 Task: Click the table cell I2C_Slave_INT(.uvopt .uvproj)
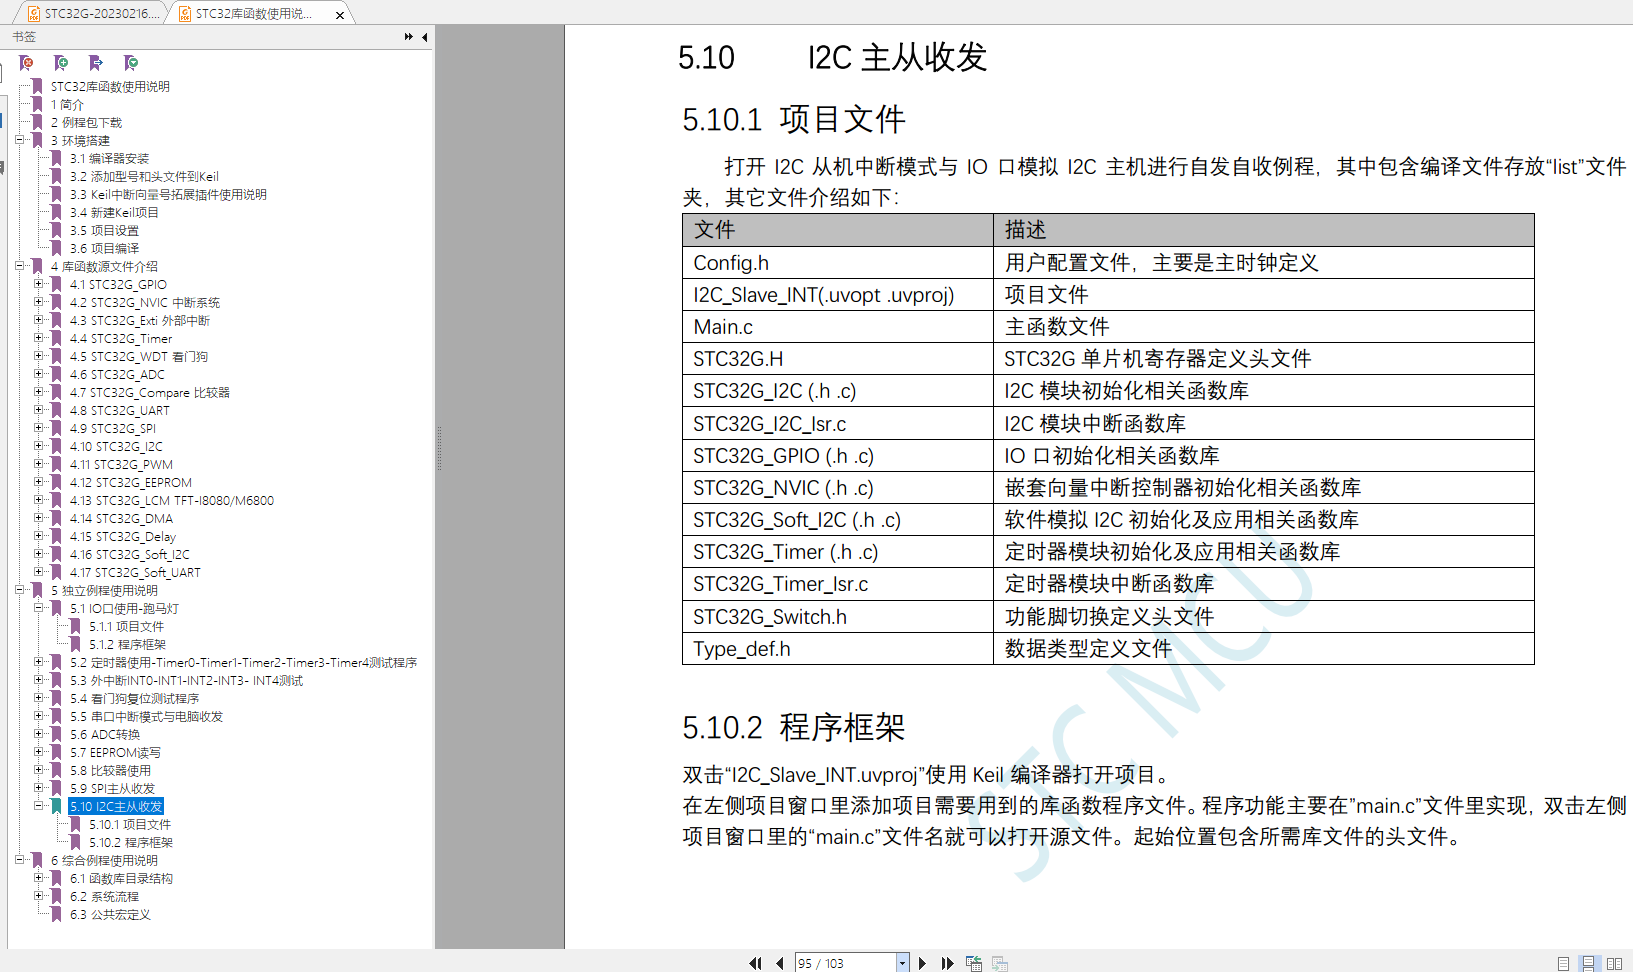point(838,295)
